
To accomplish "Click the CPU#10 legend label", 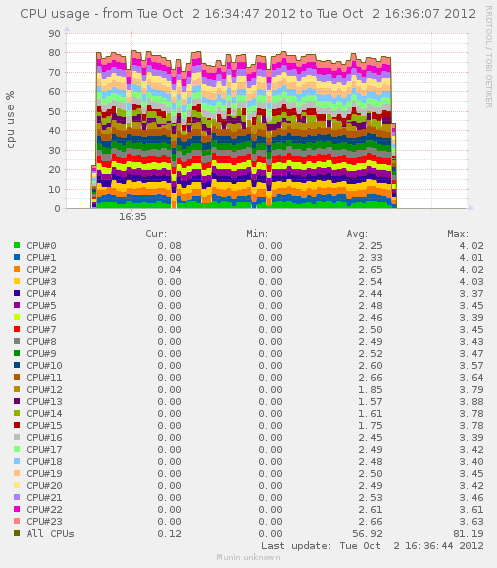I will pos(44,366).
